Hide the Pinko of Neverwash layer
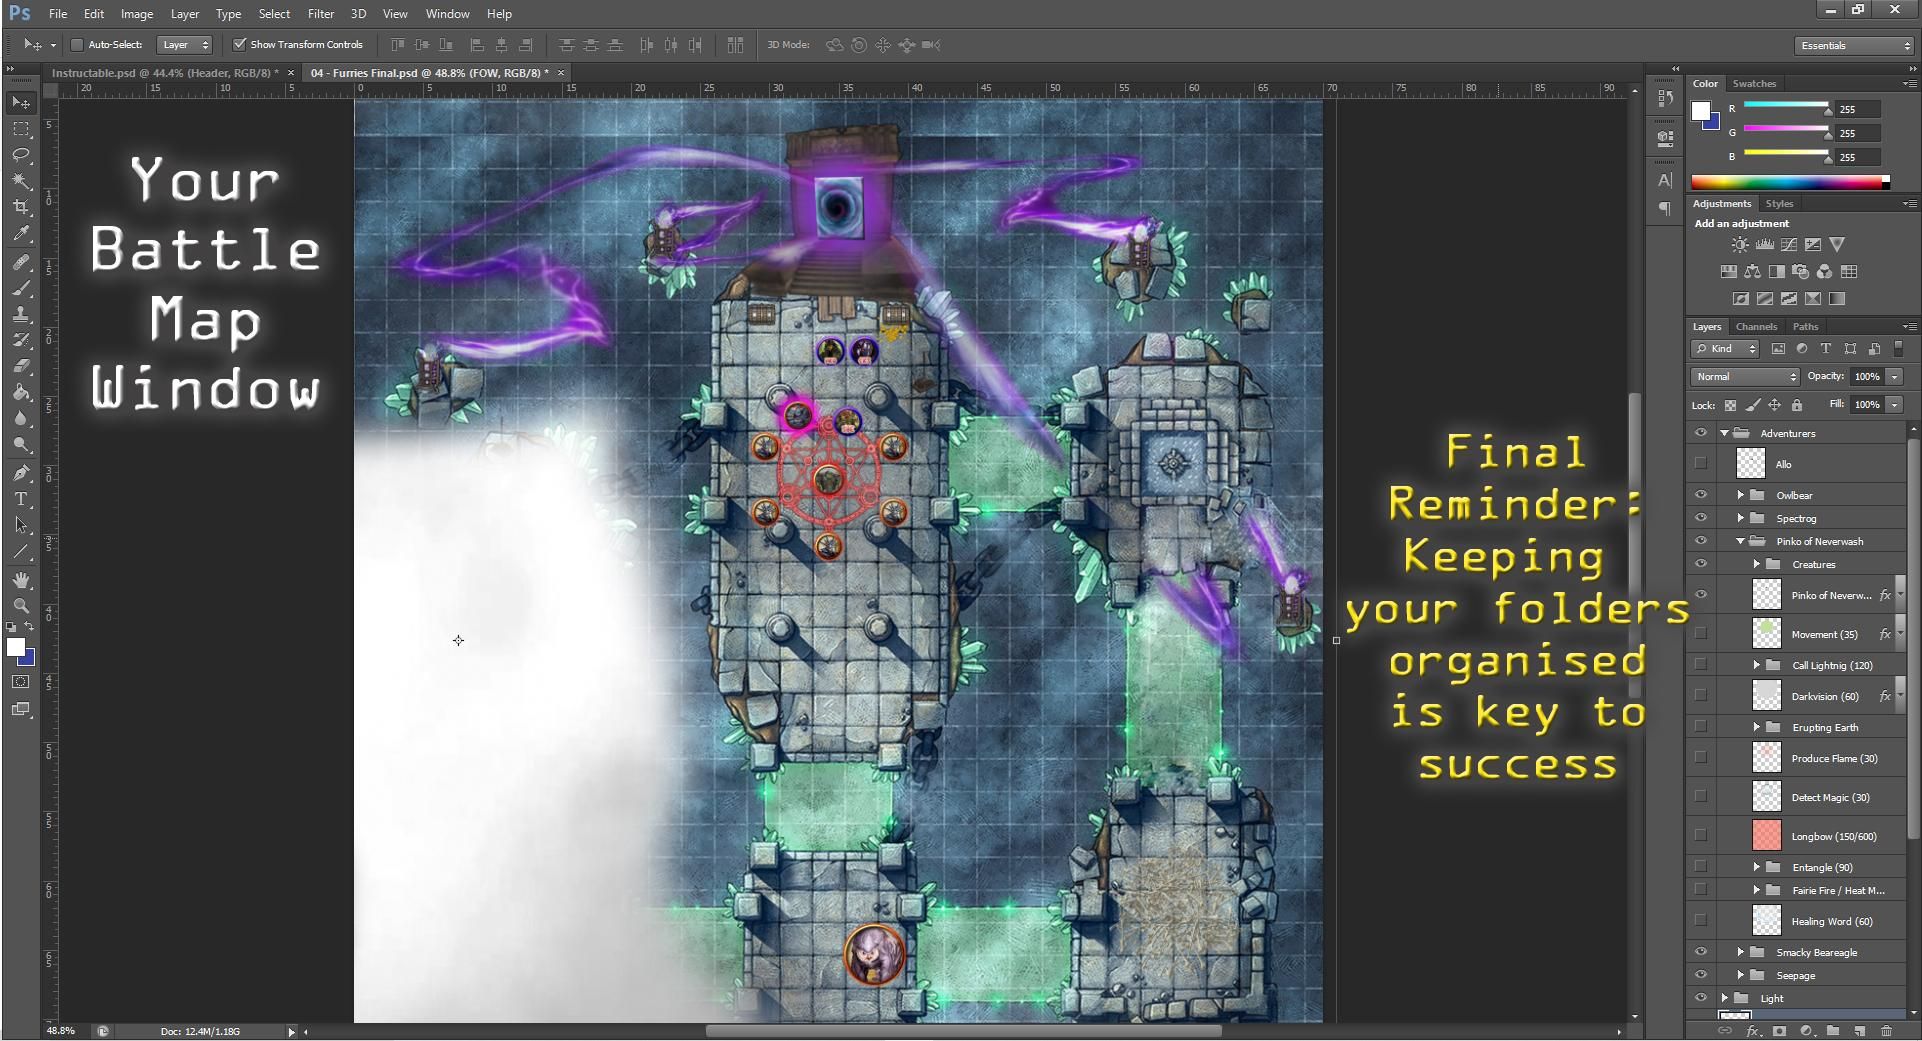The height and width of the screenshot is (1041, 1922). tap(1702, 595)
